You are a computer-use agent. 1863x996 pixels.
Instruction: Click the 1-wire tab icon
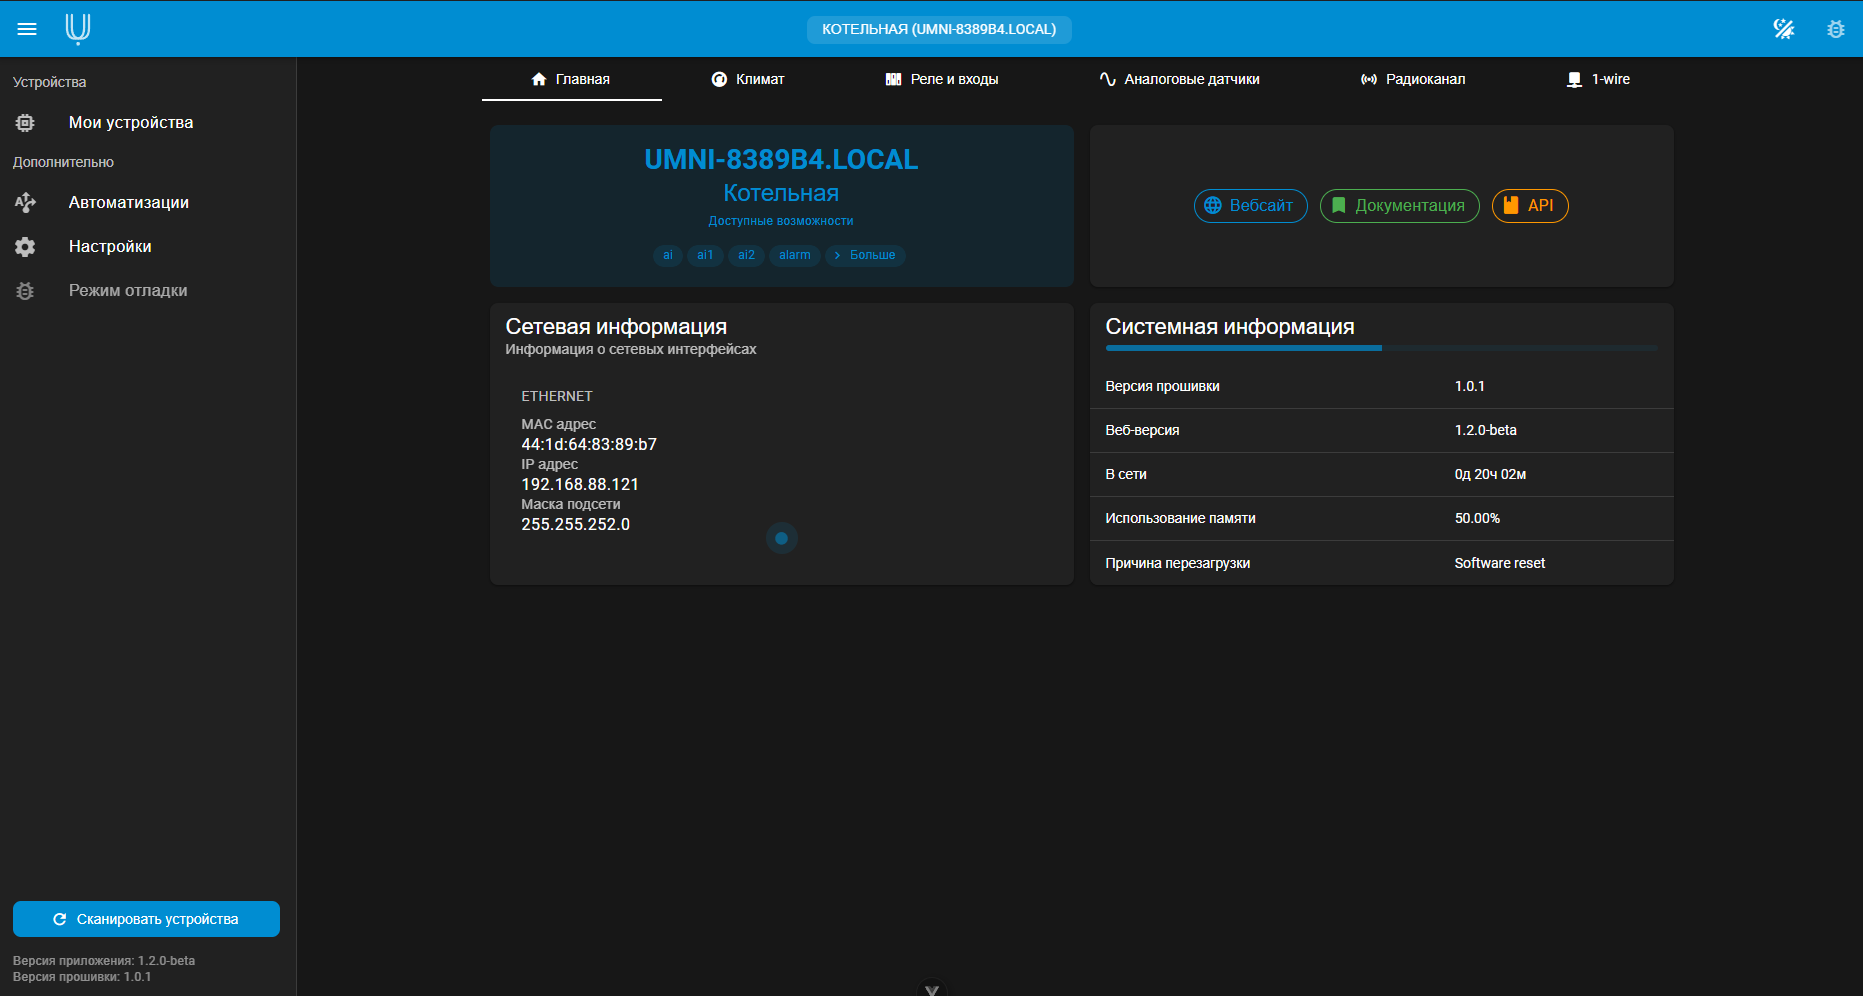pos(1574,79)
